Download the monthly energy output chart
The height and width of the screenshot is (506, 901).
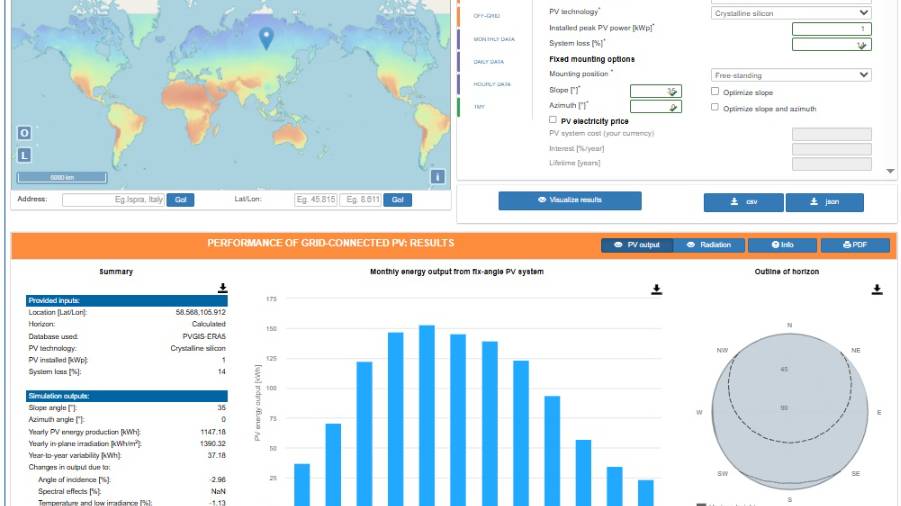coord(656,289)
